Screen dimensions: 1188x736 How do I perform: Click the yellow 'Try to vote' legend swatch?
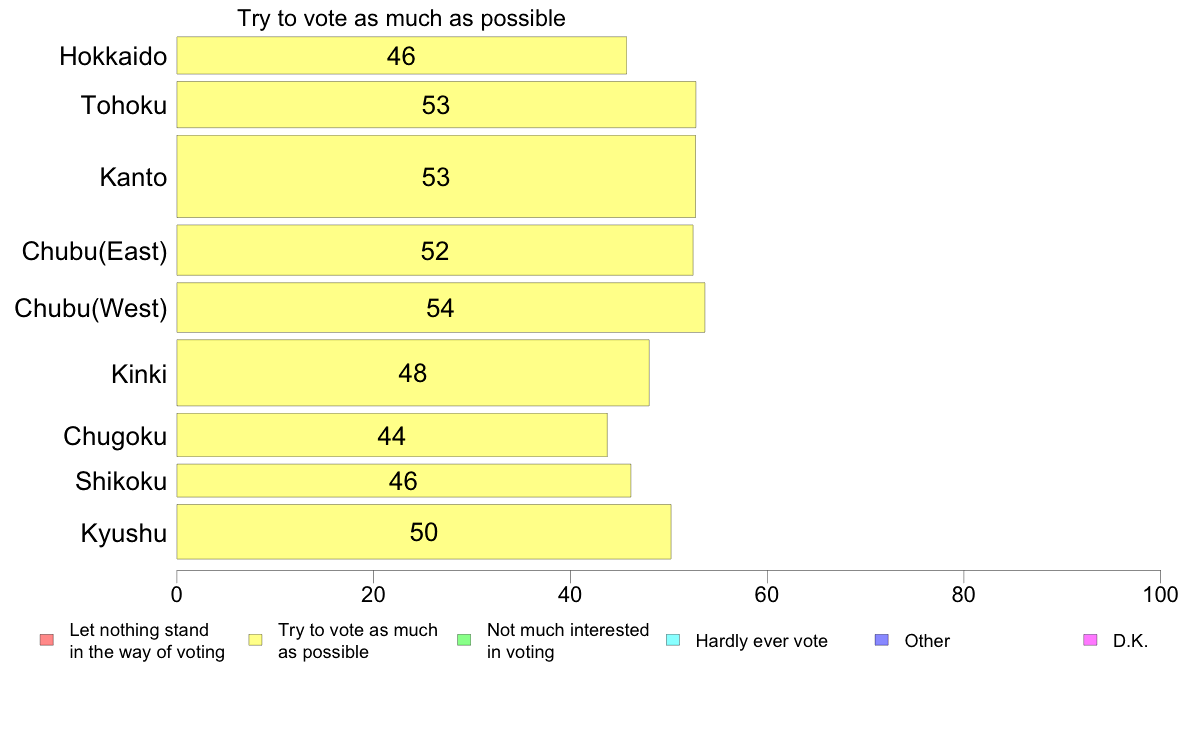(255, 640)
